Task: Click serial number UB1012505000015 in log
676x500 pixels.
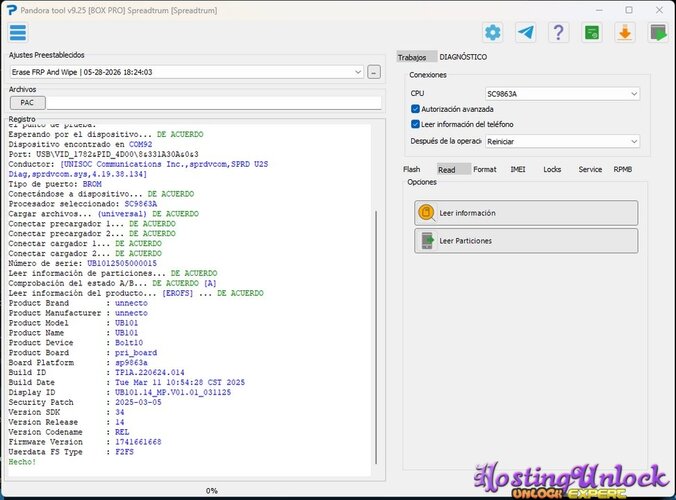Action: pyautogui.click(x=122, y=263)
